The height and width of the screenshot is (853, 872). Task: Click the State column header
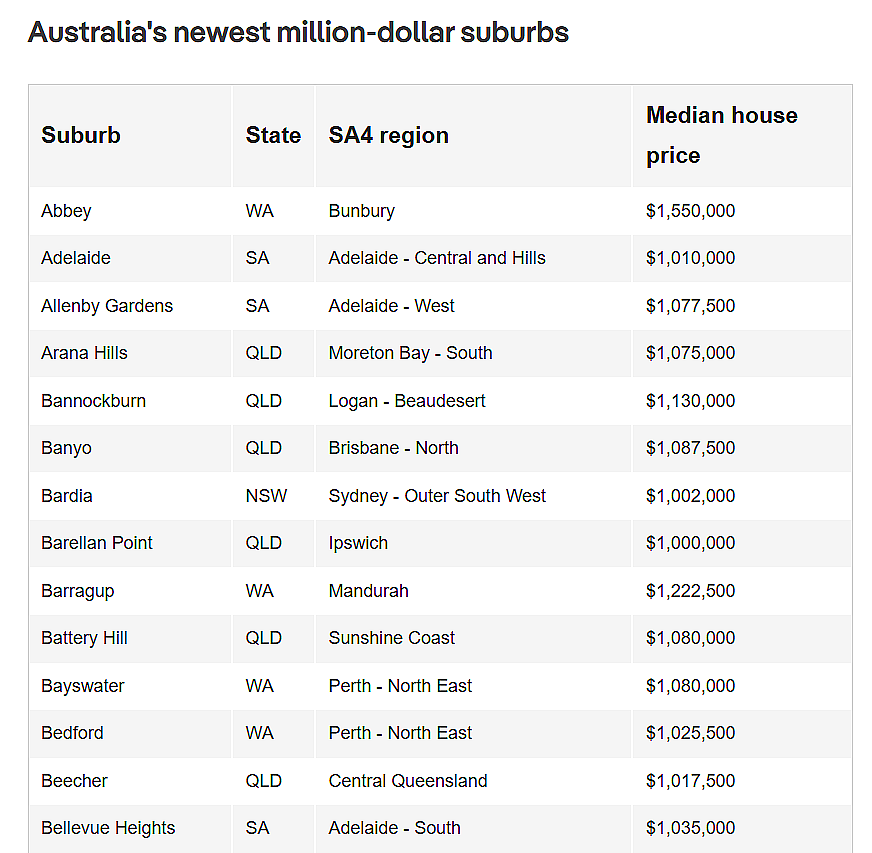pyautogui.click(x=273, y=135)
